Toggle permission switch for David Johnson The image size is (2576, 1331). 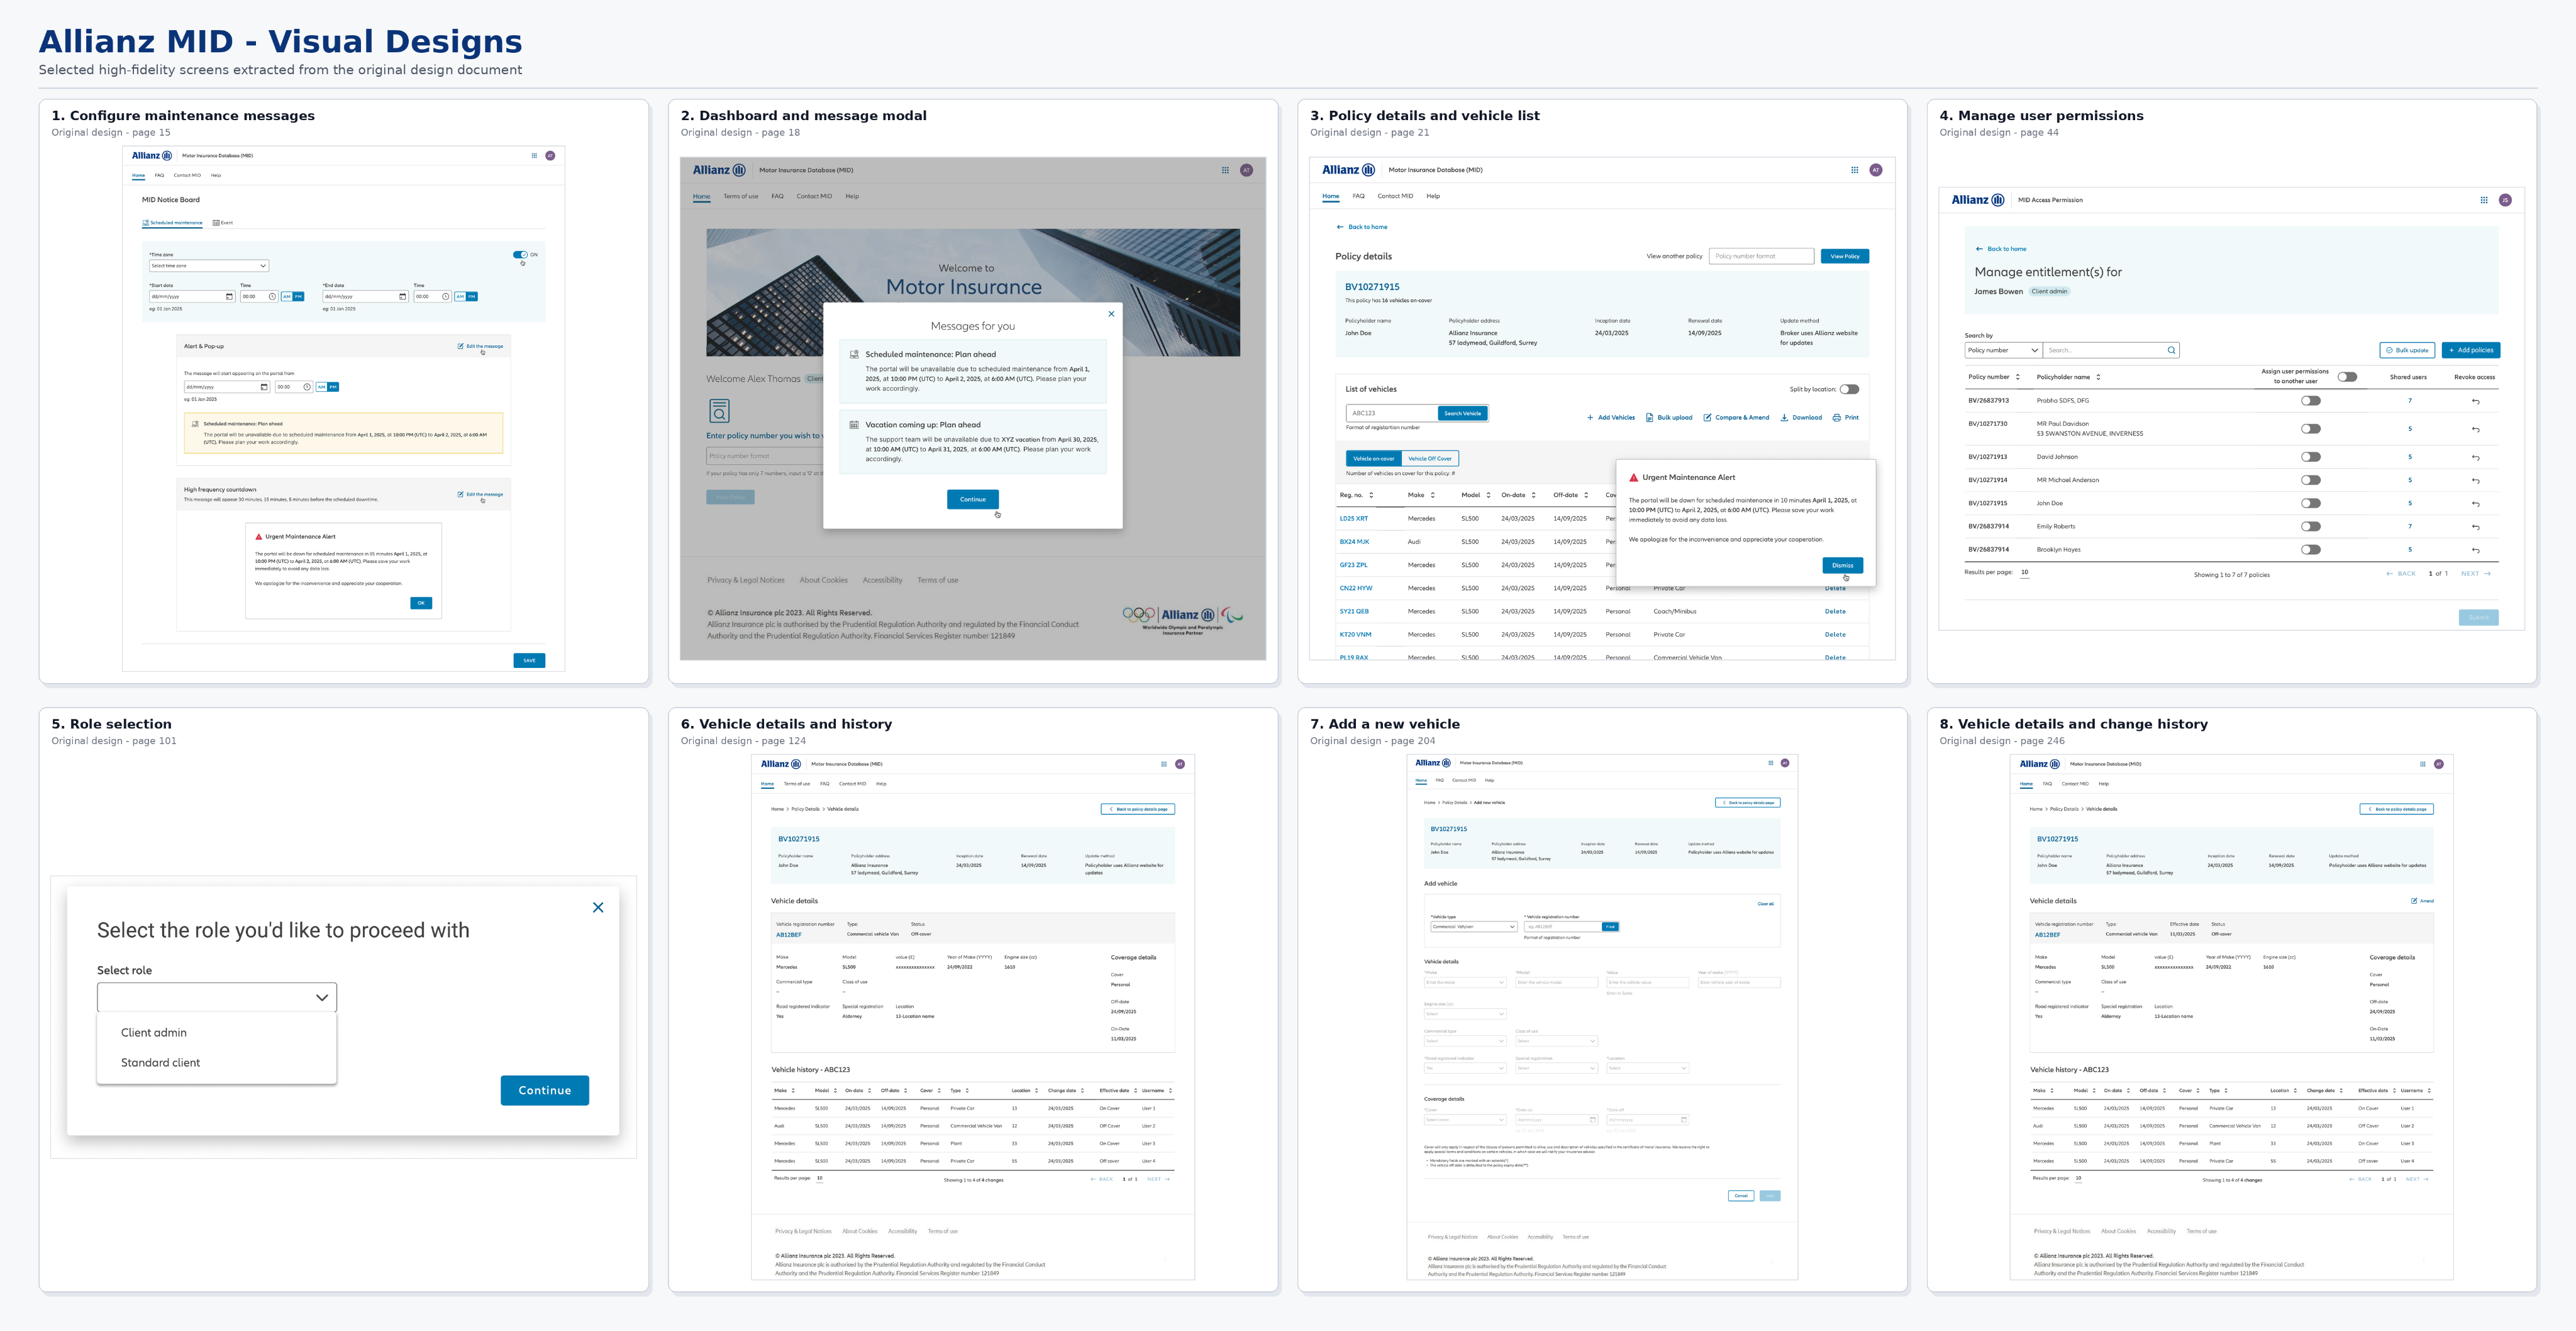click(2311, 457)
